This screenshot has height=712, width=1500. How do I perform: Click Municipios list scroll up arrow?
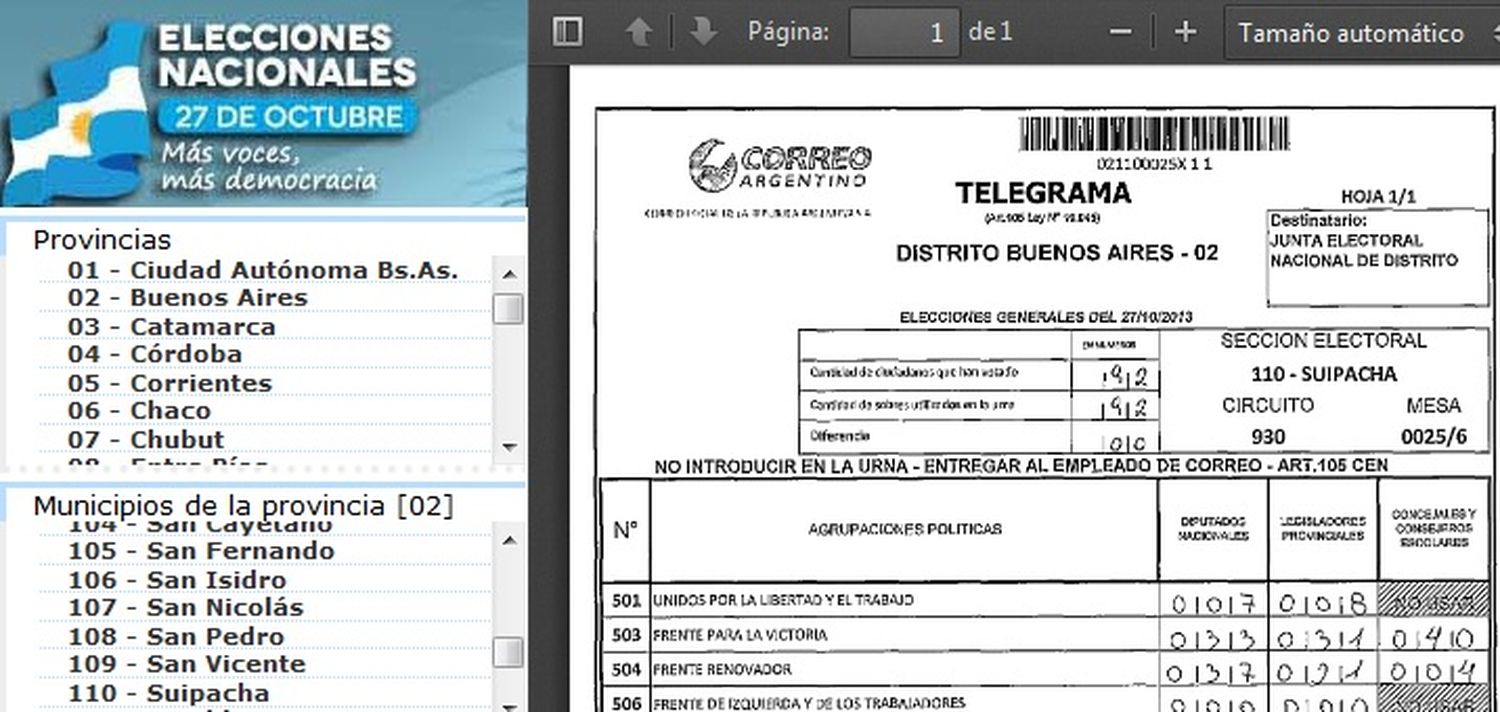pyautogui.click(x=509, y=541)
